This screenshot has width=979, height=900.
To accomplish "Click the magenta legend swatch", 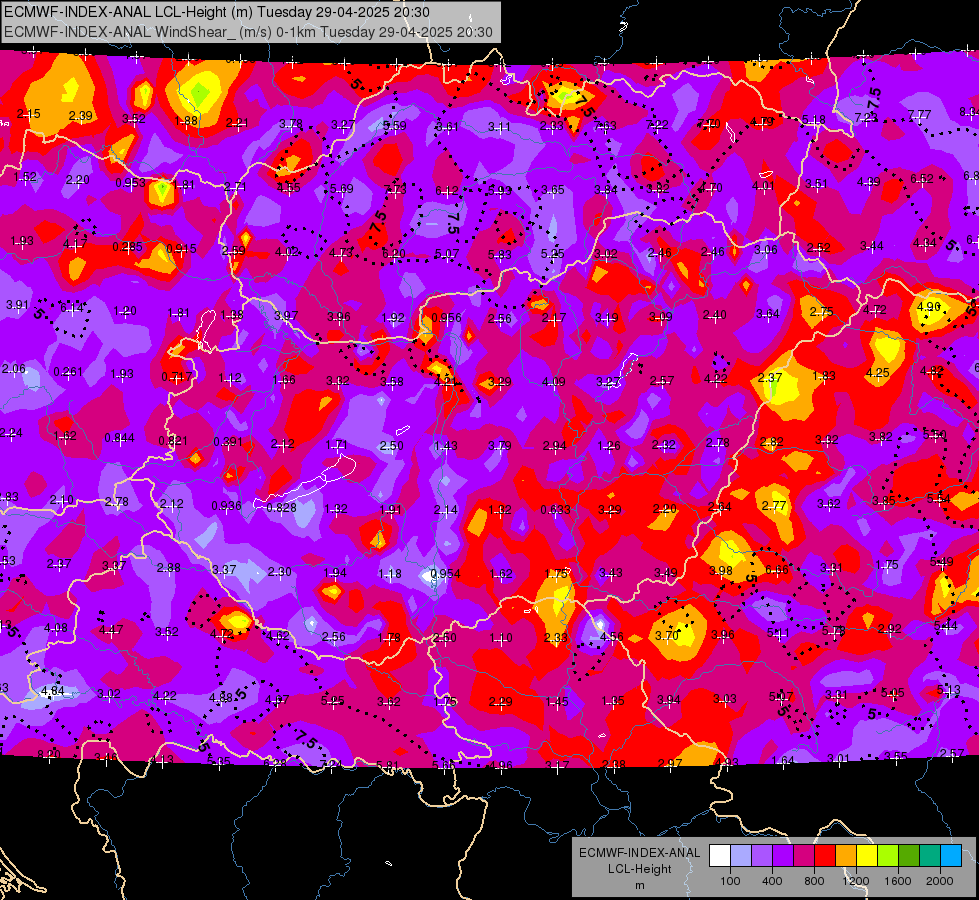I will 804,856.
